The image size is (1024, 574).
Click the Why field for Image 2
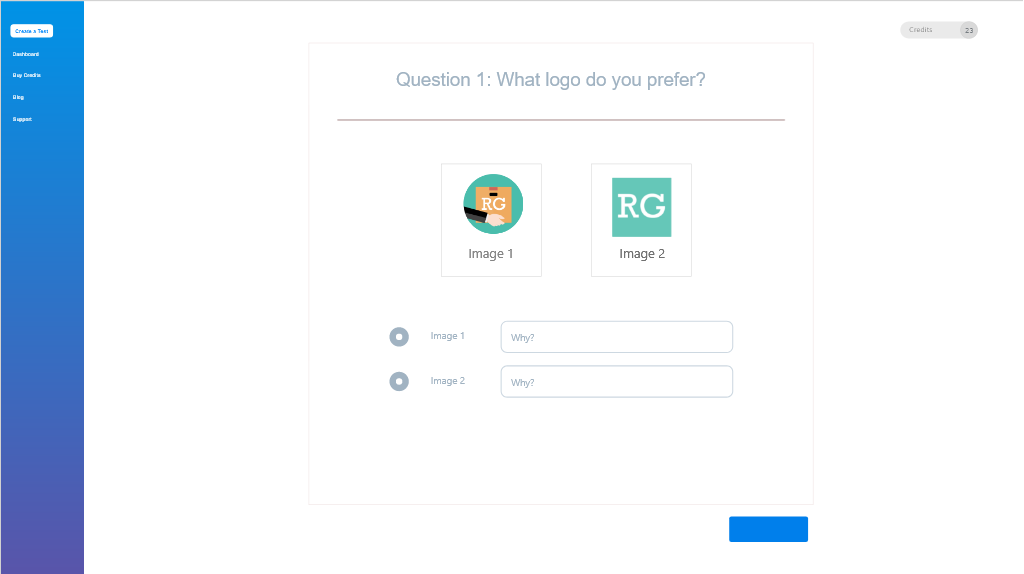point(616,382)
